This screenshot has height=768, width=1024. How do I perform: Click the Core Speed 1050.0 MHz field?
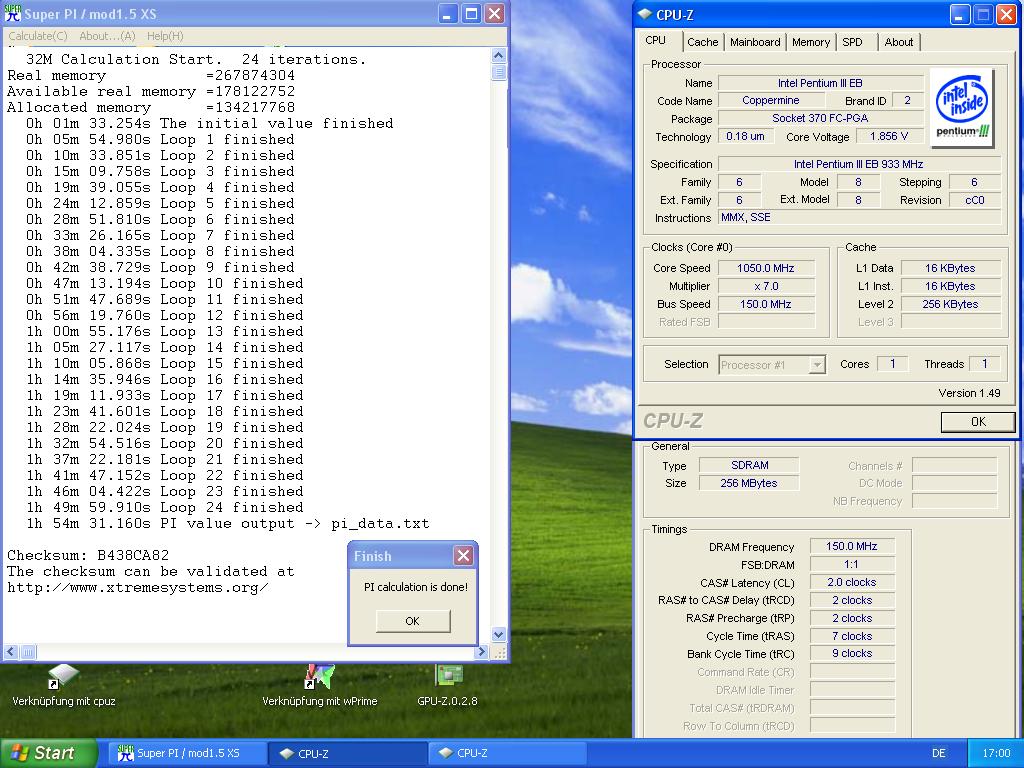(765, 268)
